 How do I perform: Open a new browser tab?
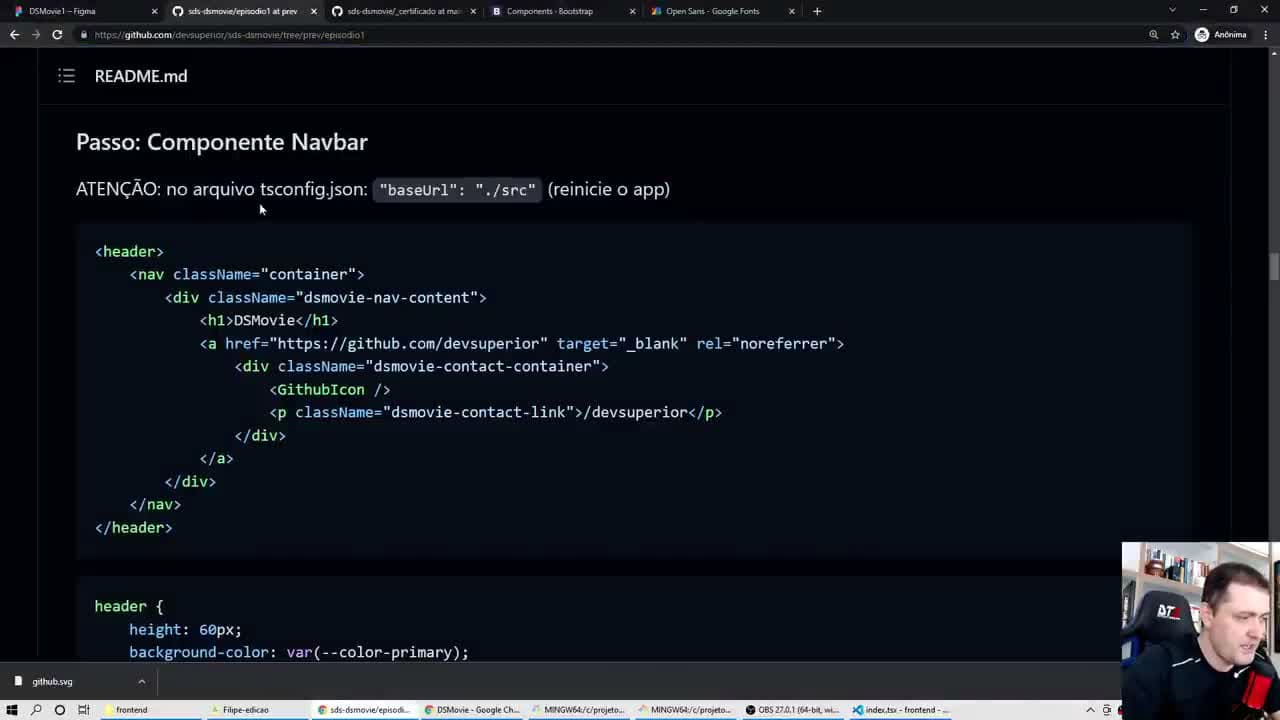click(x=817, y=11)
